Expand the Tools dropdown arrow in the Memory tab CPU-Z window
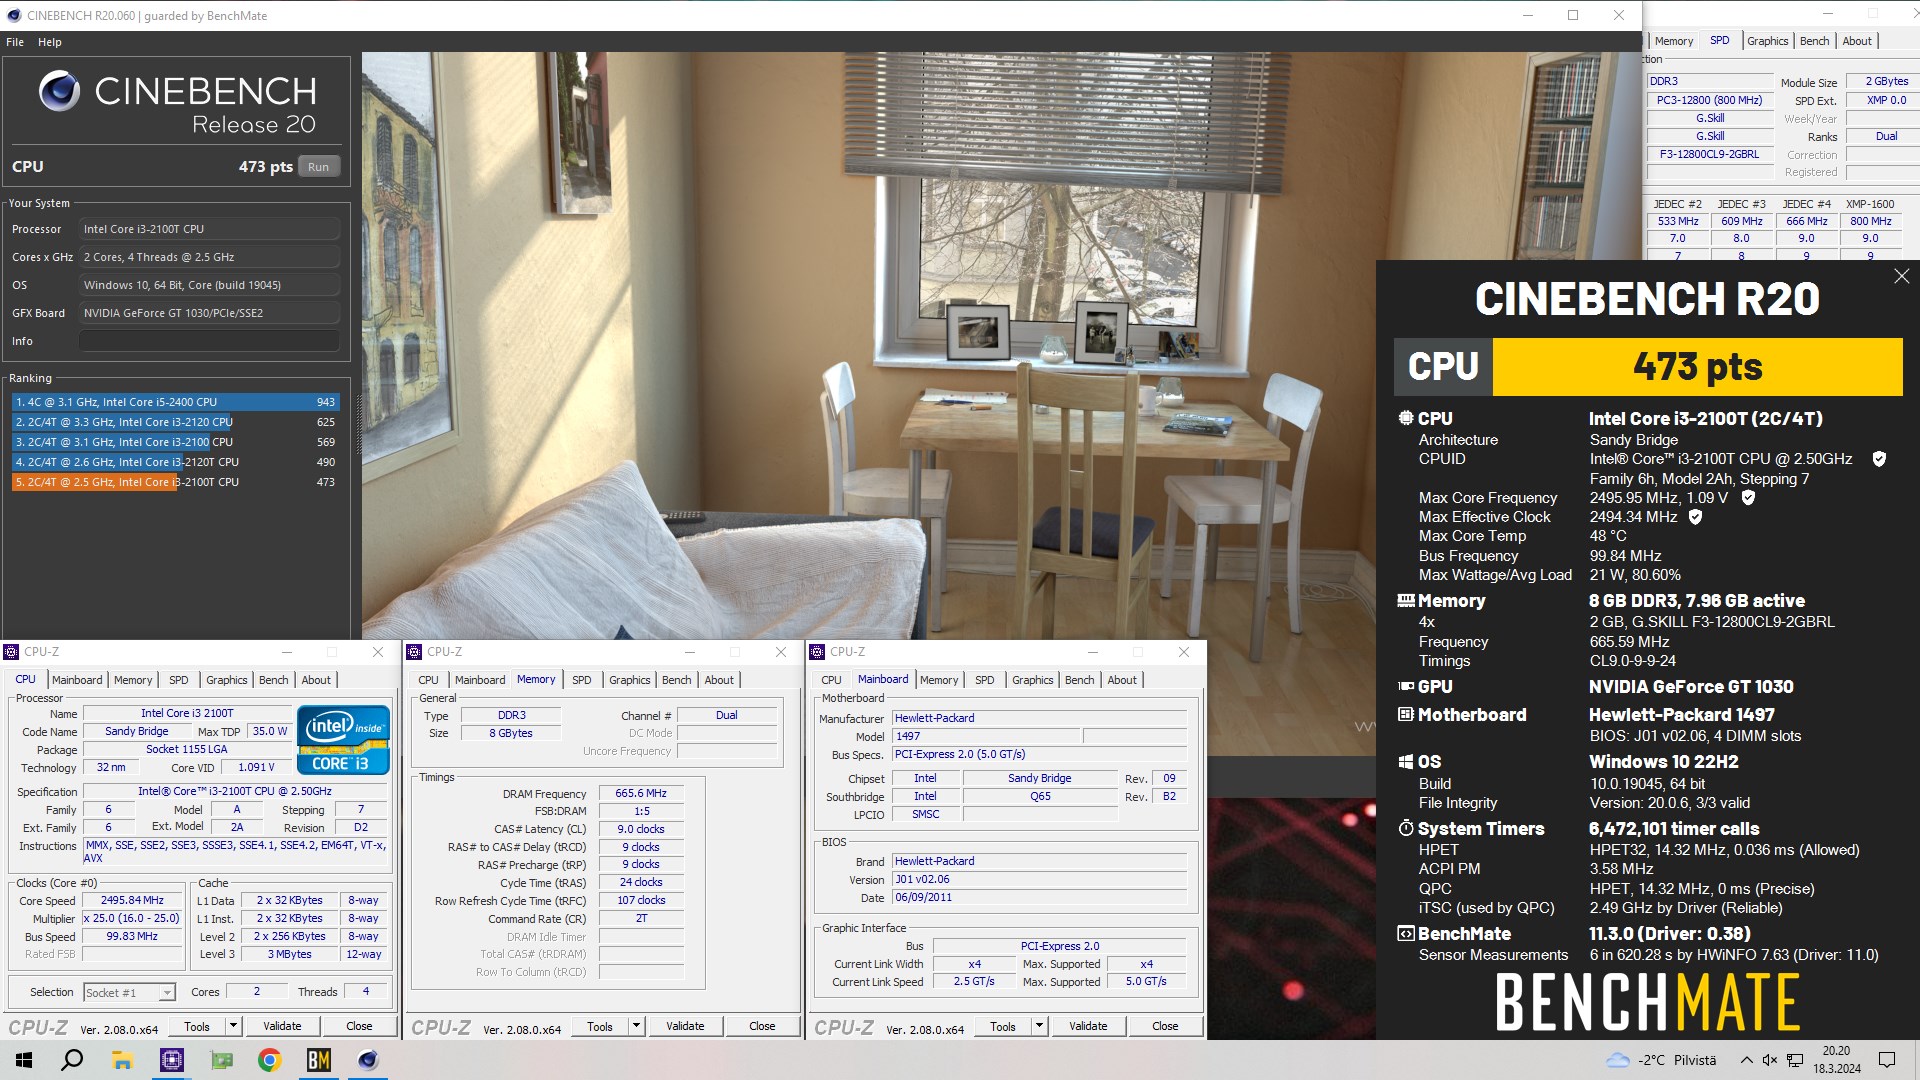 pos(636,1026)
